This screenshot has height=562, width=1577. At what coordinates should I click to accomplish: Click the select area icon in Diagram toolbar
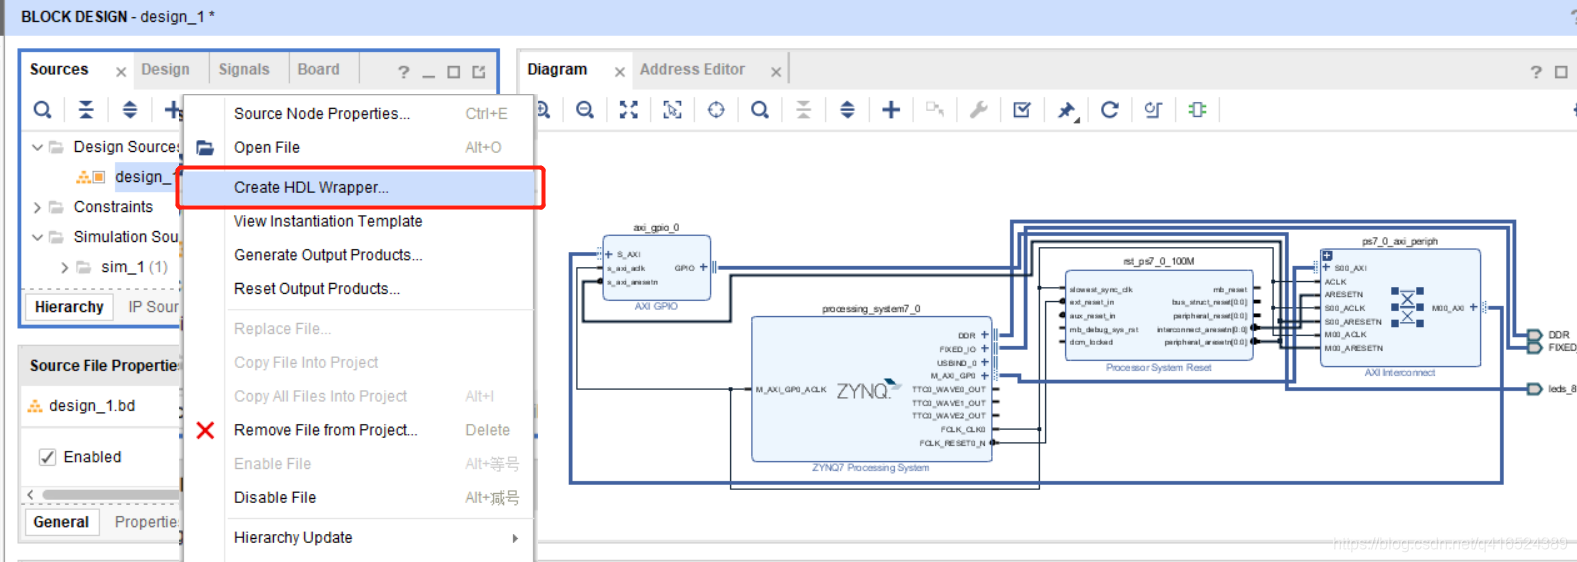coord(673,110)
